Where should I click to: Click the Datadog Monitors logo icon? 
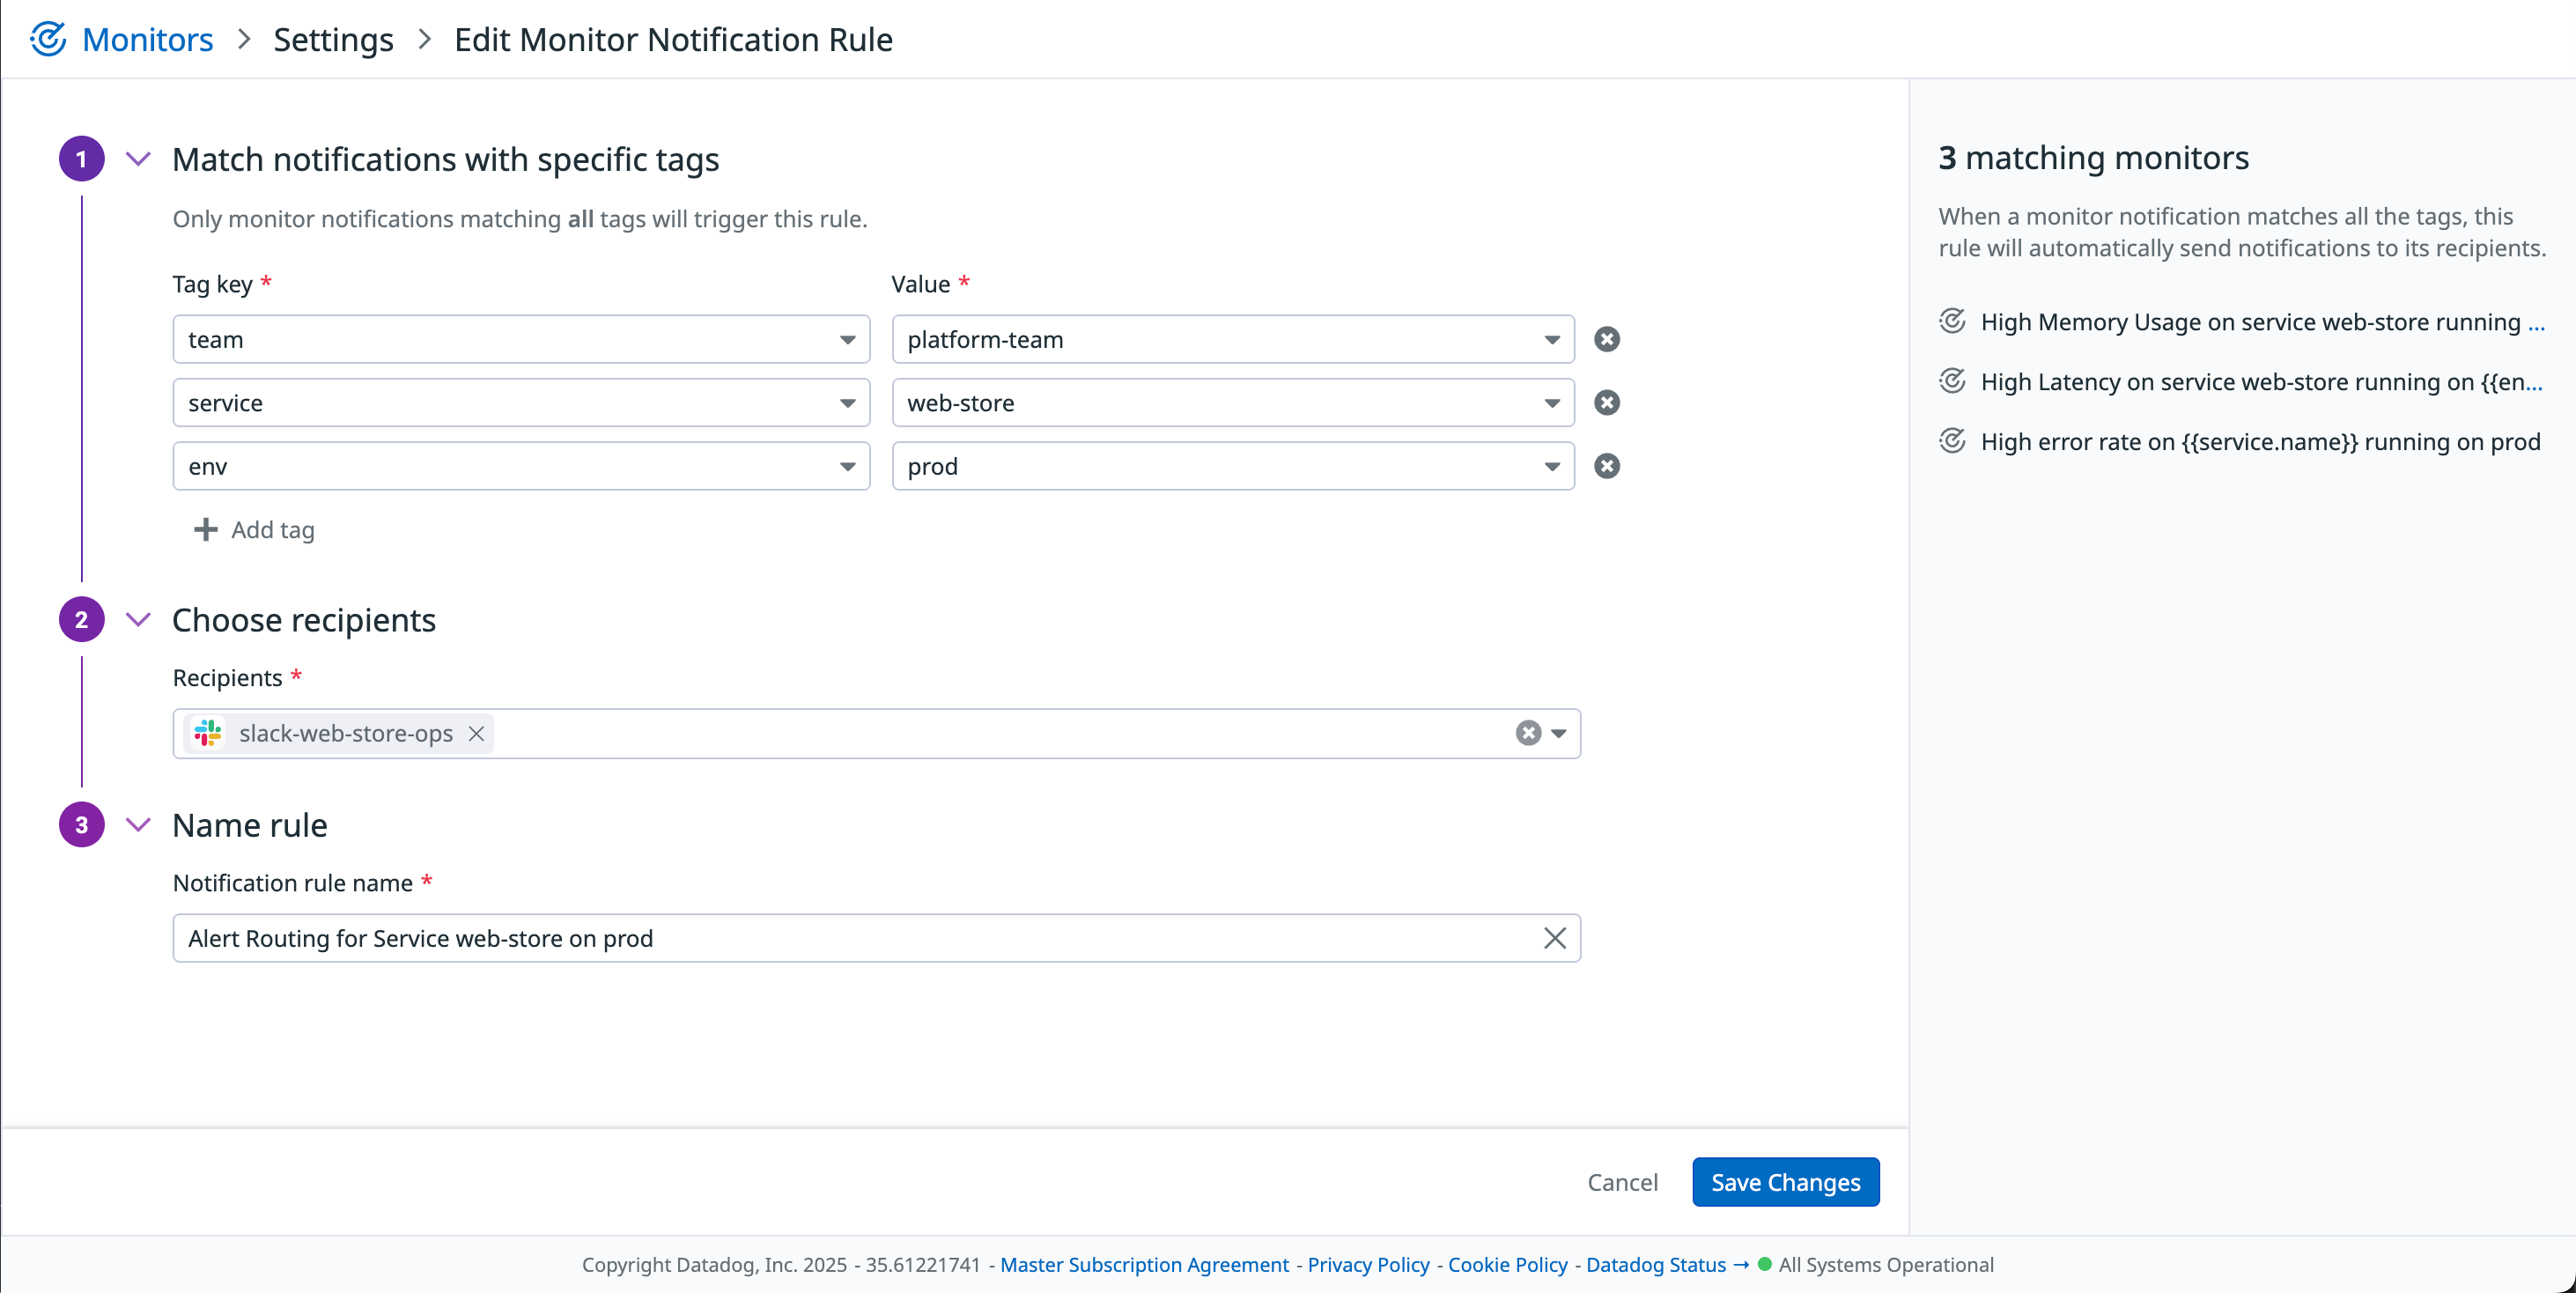pos(48,39)
